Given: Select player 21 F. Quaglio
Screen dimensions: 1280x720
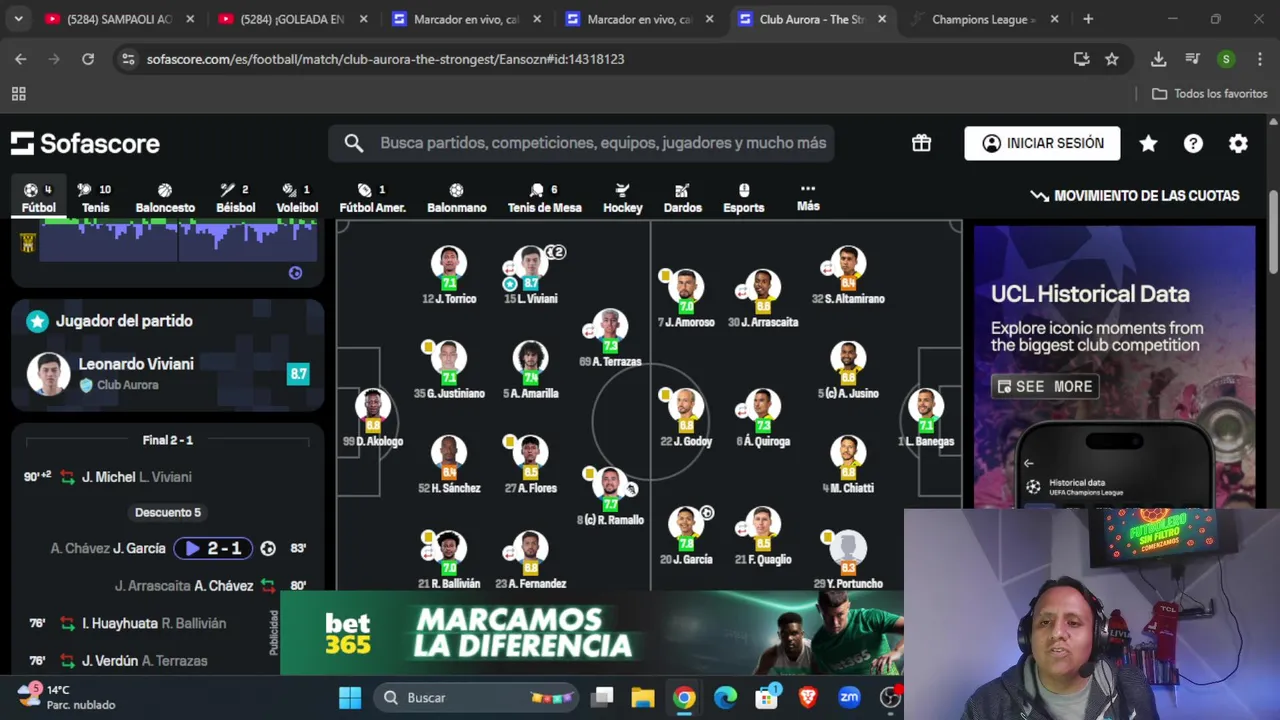Looking at the screenshot, I should tap(763, 536).
